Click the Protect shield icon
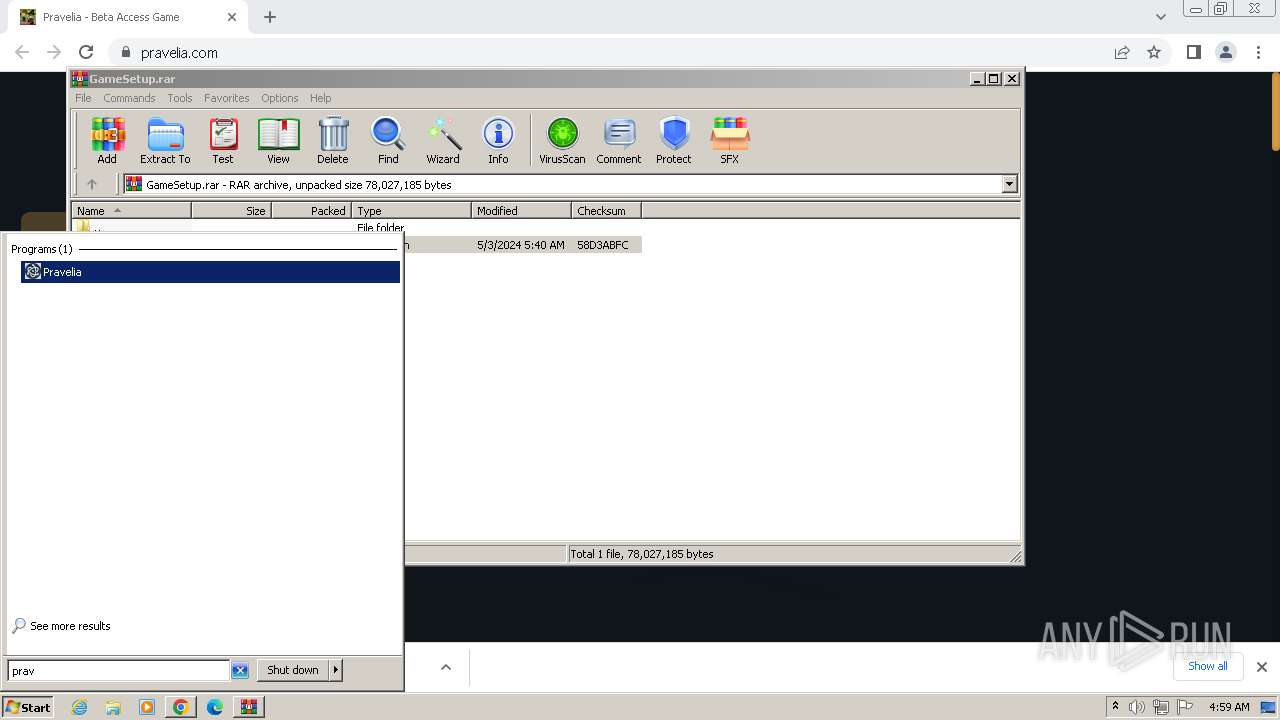The height and width of the screenshot is (720, 1280). coord(674,140)
